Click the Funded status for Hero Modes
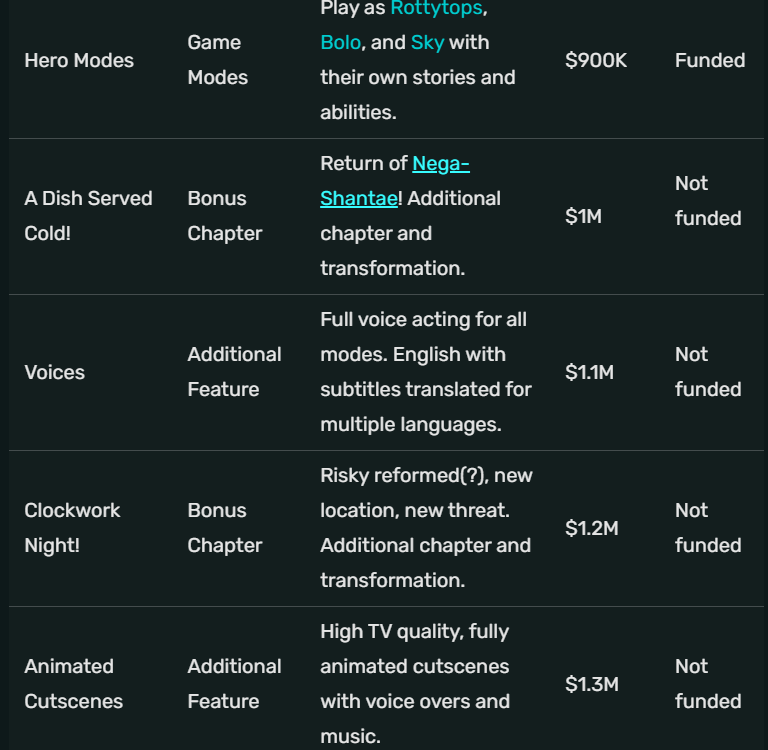The height and width of the screenshot is (750, 768). pos(710,60)
